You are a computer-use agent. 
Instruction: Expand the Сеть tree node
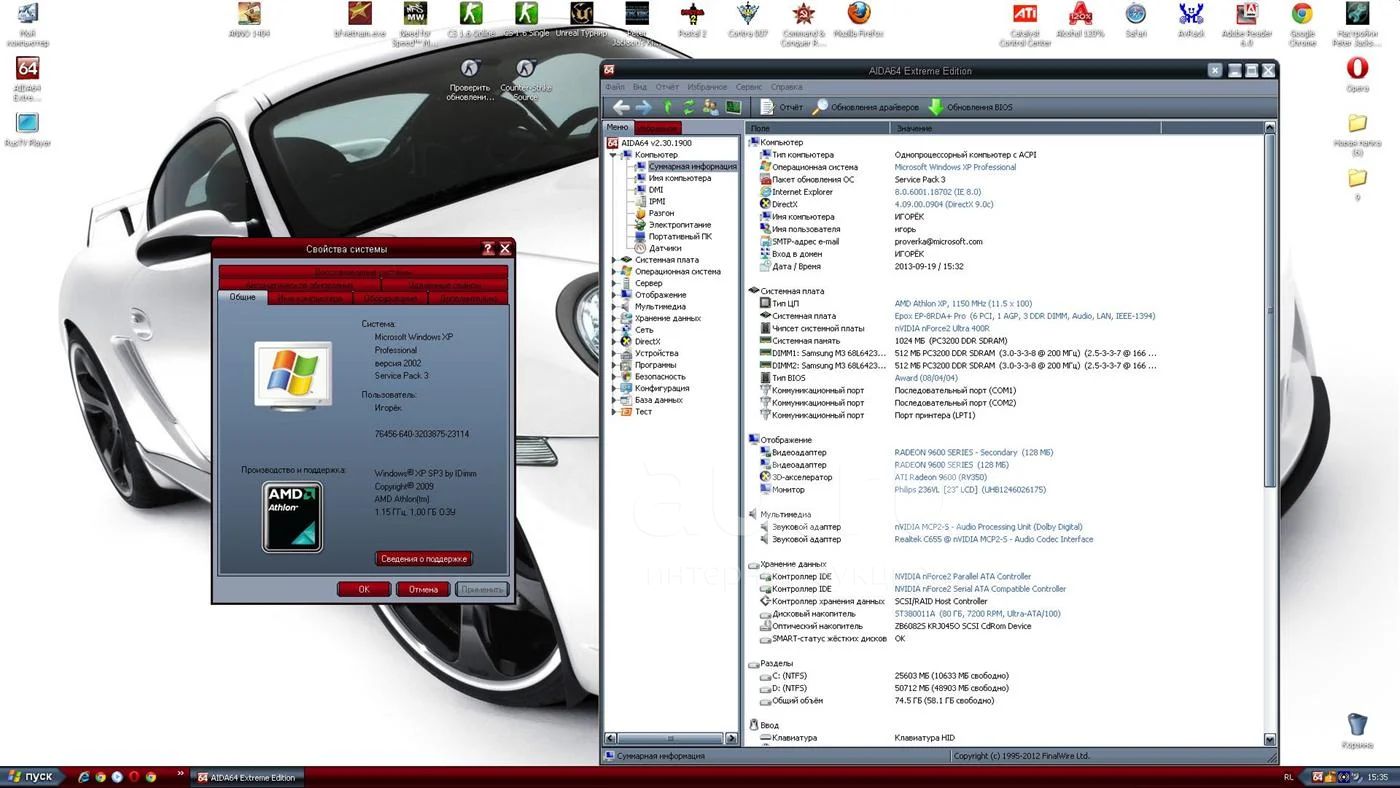pyautogui.click(x=614, y=330)
